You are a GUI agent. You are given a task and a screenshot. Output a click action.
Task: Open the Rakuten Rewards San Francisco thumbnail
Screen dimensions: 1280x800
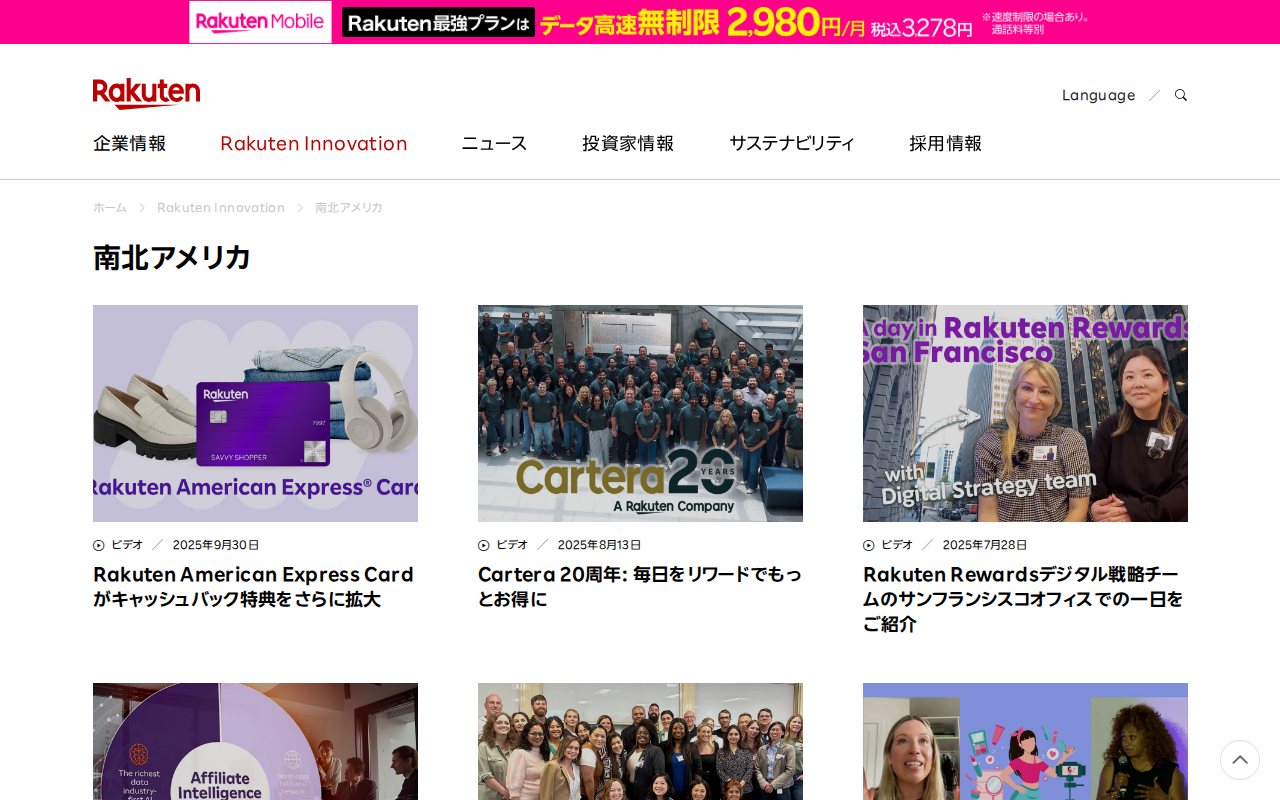click(1025, 413)
